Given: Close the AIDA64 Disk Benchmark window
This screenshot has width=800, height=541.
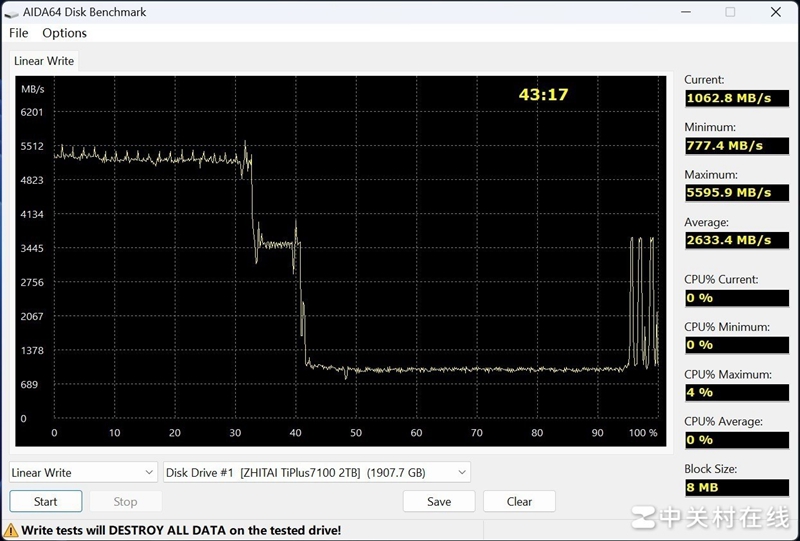Looking at the screenshot, I should (x=776, y=12).
